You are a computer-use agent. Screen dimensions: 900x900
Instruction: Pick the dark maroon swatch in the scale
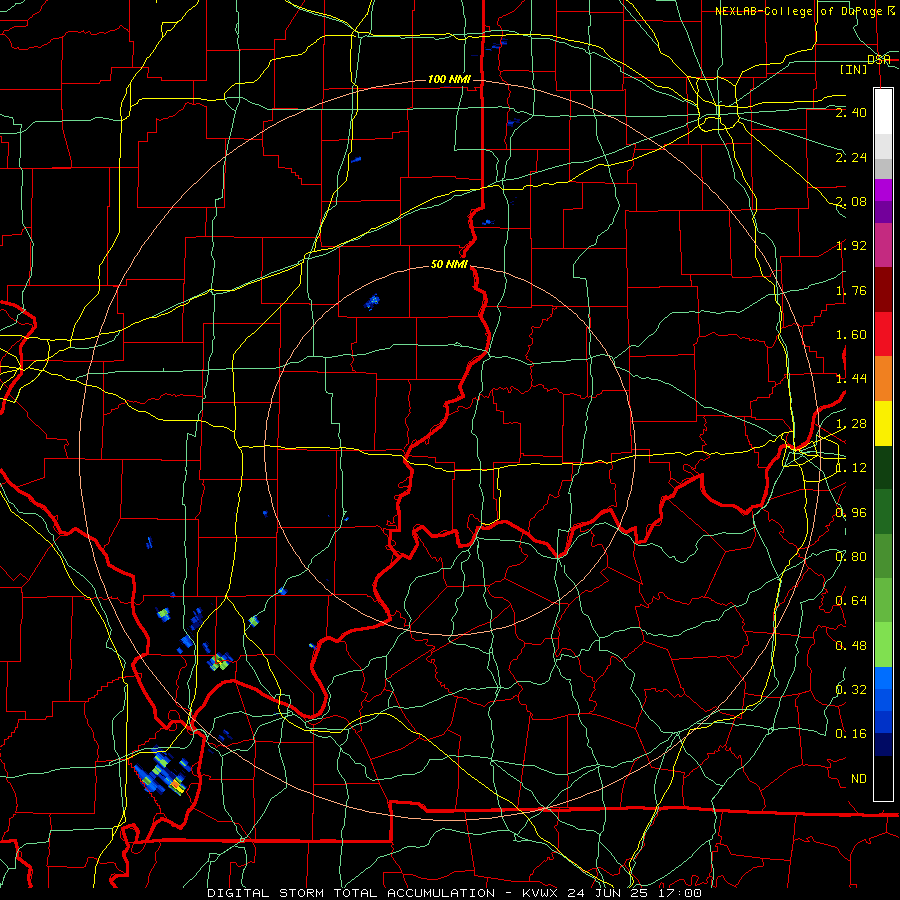(x=883, y=290)
